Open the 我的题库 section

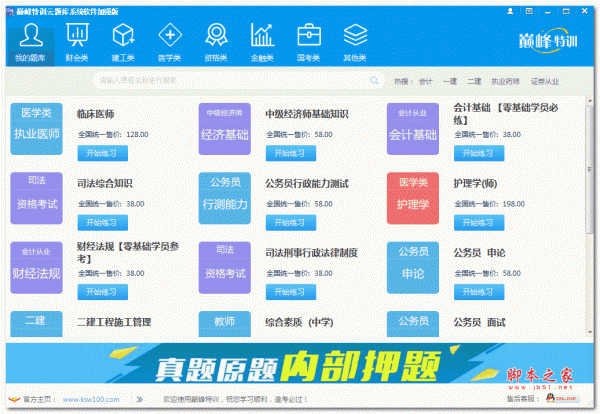(x=31, y=42)
